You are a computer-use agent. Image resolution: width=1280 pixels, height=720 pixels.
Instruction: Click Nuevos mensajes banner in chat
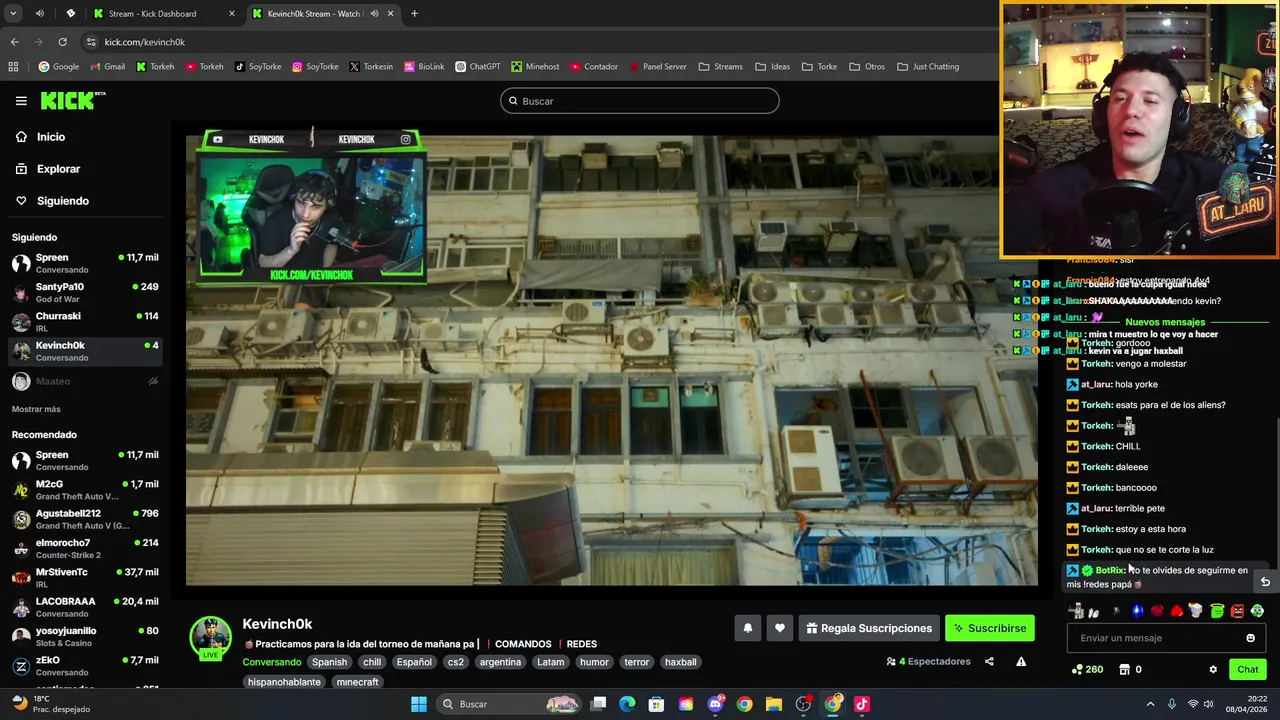coord(1165,322)
